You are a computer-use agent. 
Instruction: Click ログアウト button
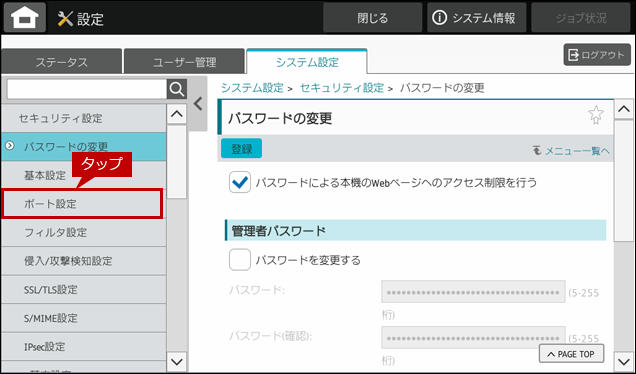[597, 55]
